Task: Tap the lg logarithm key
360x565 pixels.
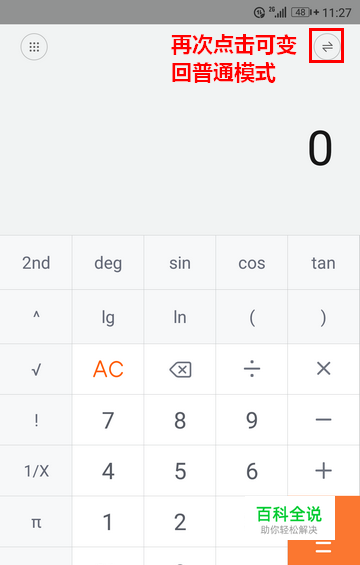Action: [108, 317]
